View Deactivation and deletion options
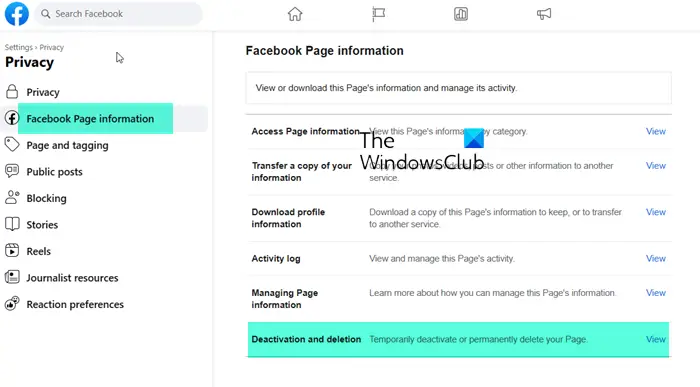Image resolution: width=700 pixels, height=387 pixels. tap(656, 339)
